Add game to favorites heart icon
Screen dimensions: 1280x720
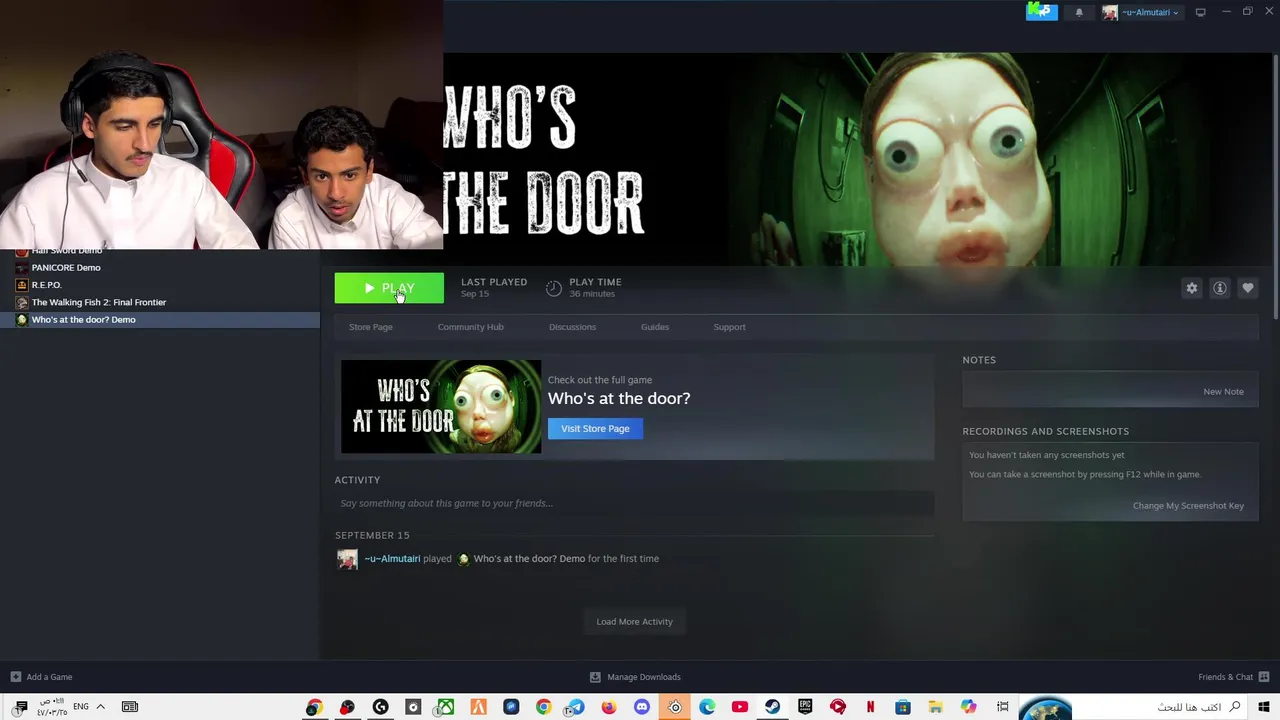(x=1248, y=288)
